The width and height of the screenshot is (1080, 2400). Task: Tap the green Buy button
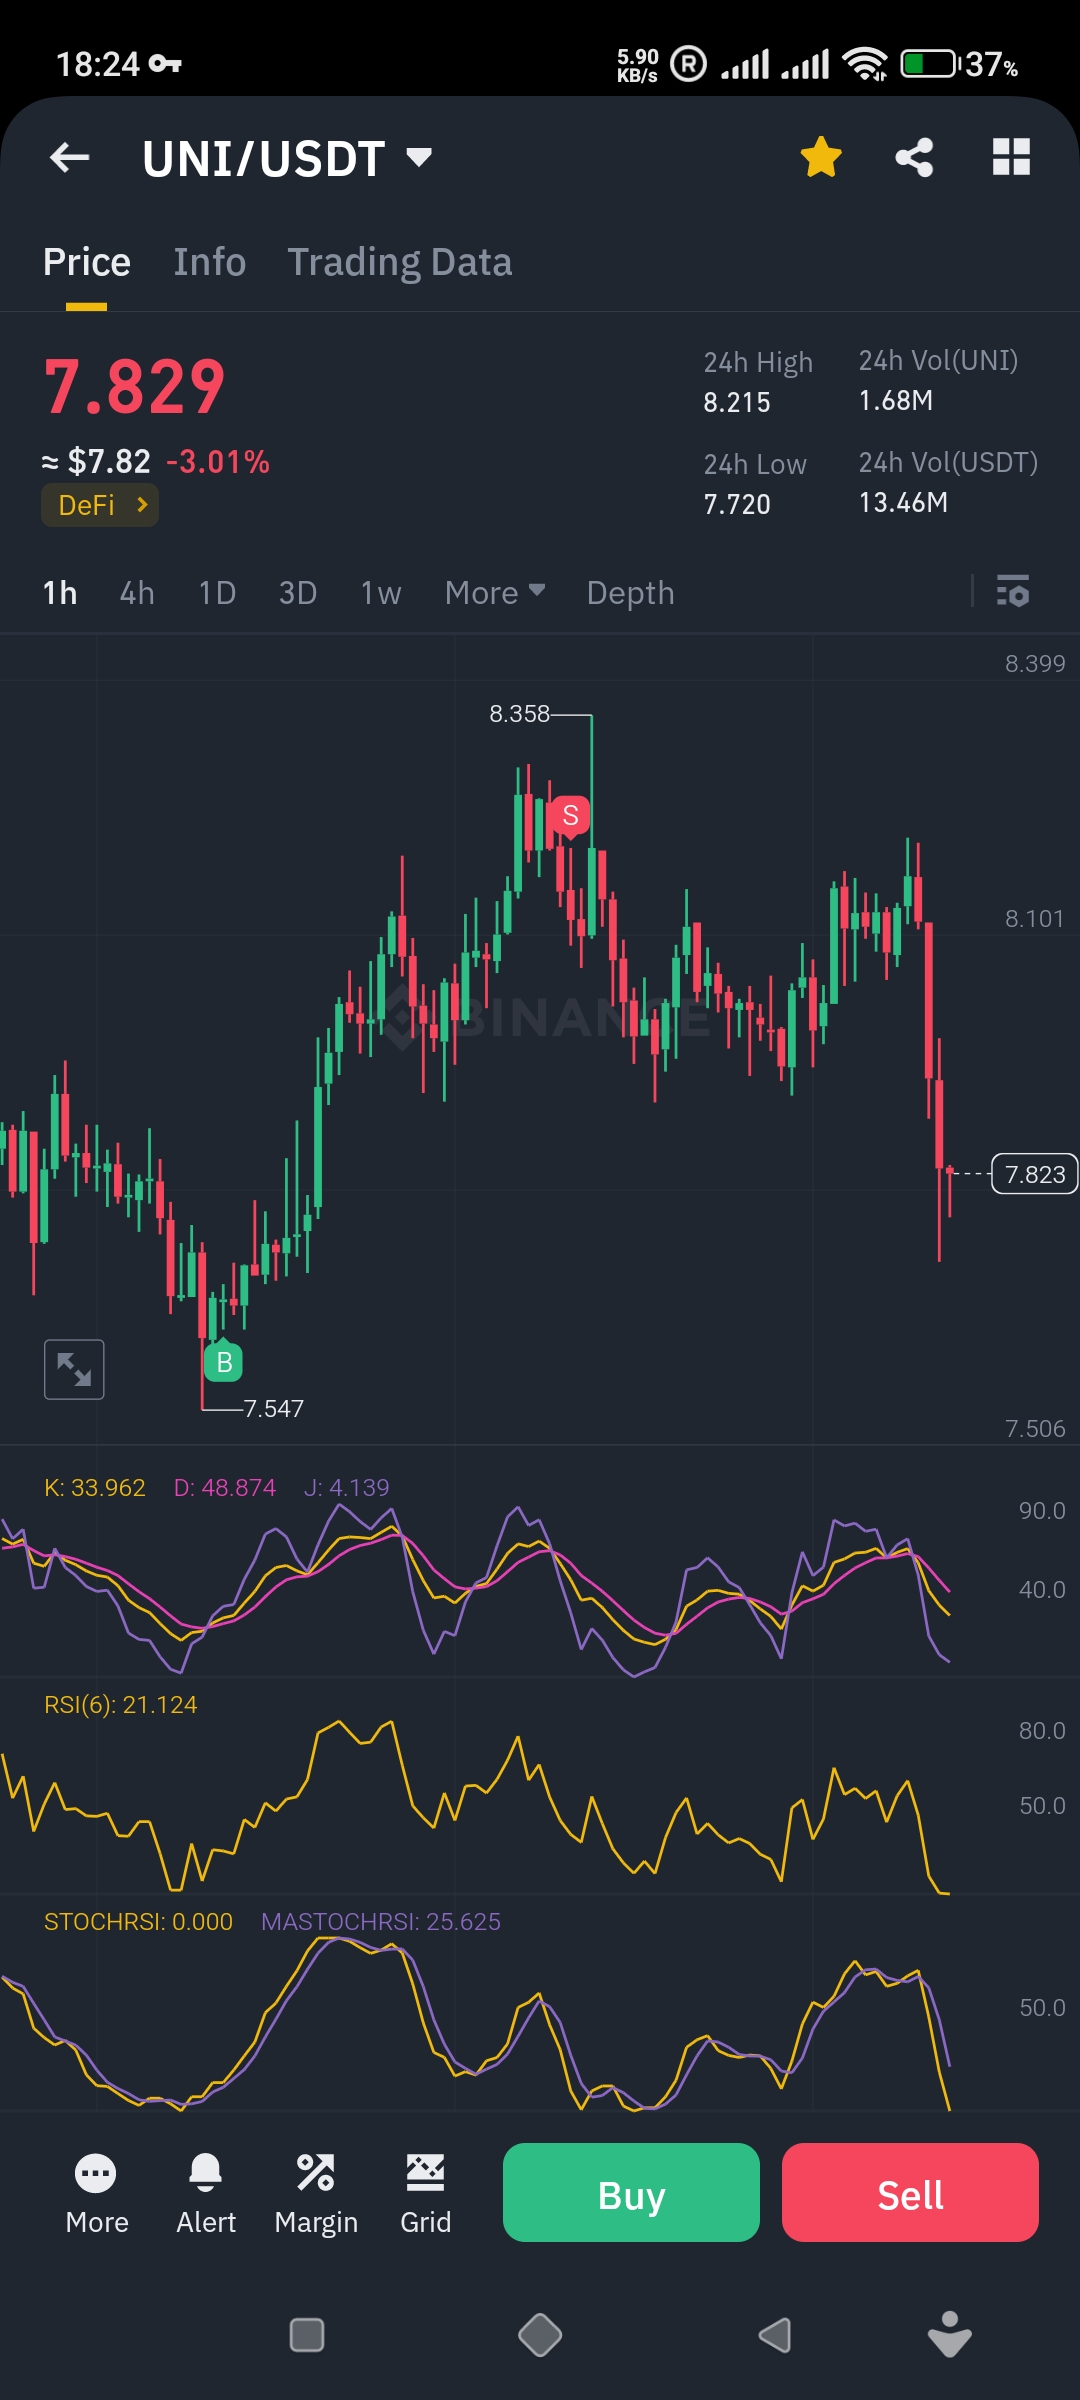click(631, 2192)
